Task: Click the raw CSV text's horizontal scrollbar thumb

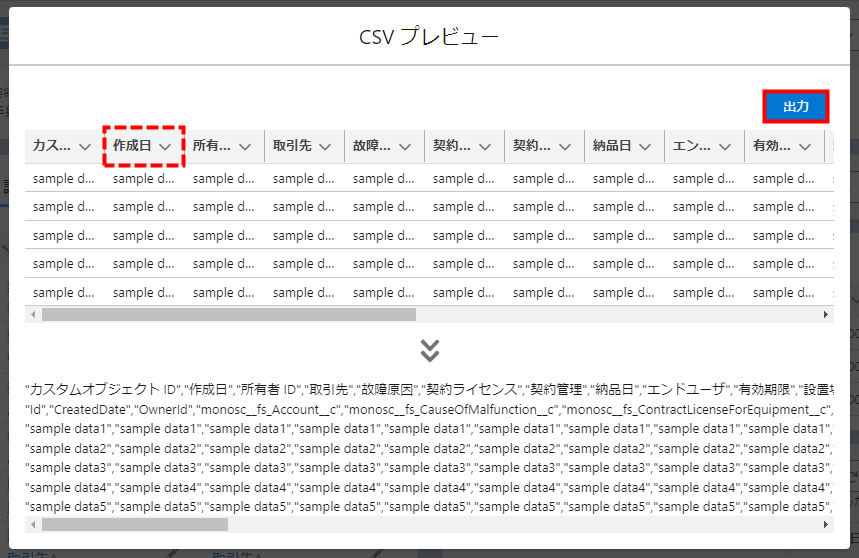Action: pyautogui.click(x=135, y=524)
